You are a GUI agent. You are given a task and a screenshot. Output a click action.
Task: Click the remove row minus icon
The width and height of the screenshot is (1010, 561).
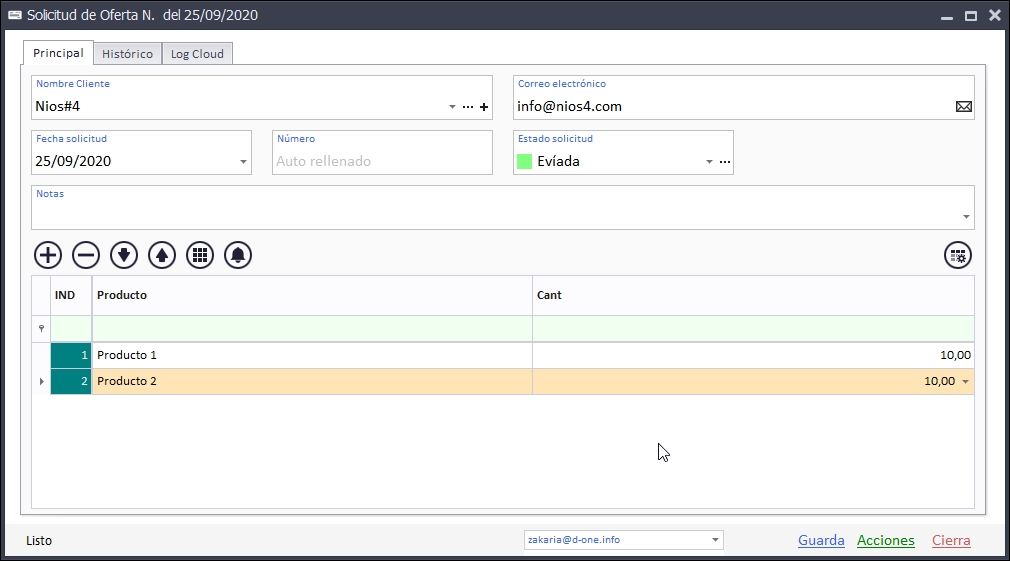tap(86, 255)
